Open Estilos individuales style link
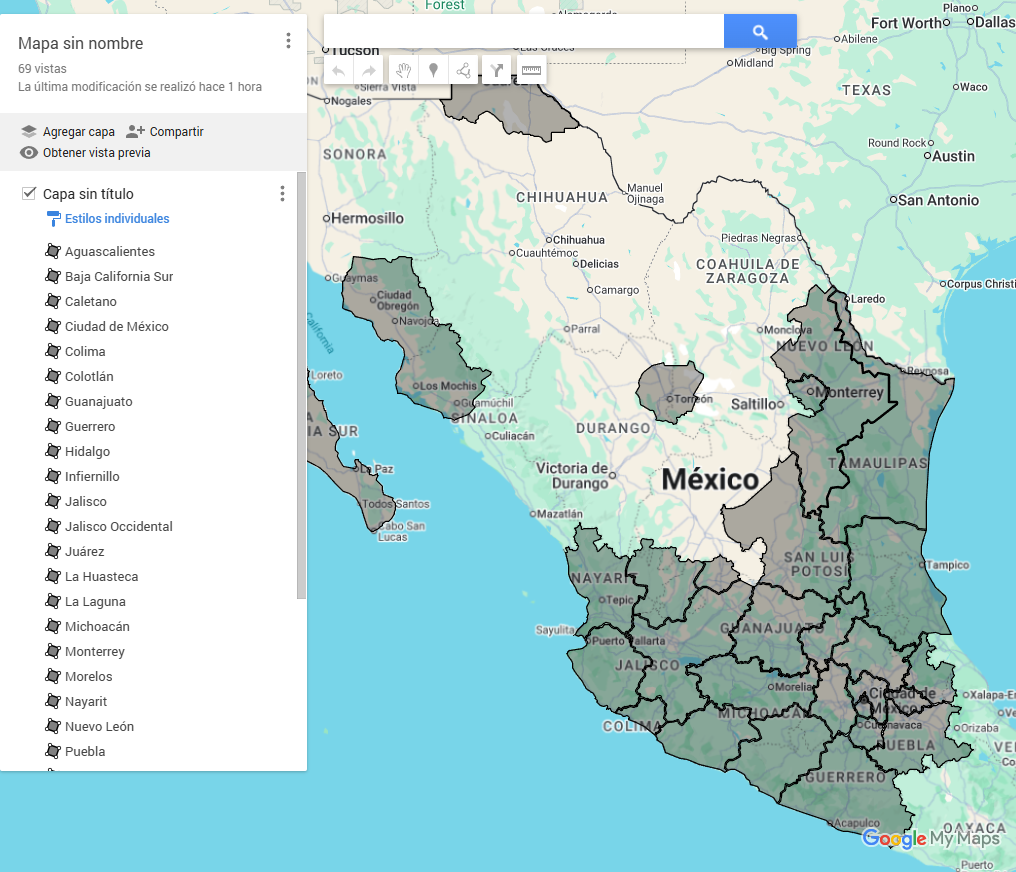This screenshot has height=872, width=1016. [x=117, y=218]
